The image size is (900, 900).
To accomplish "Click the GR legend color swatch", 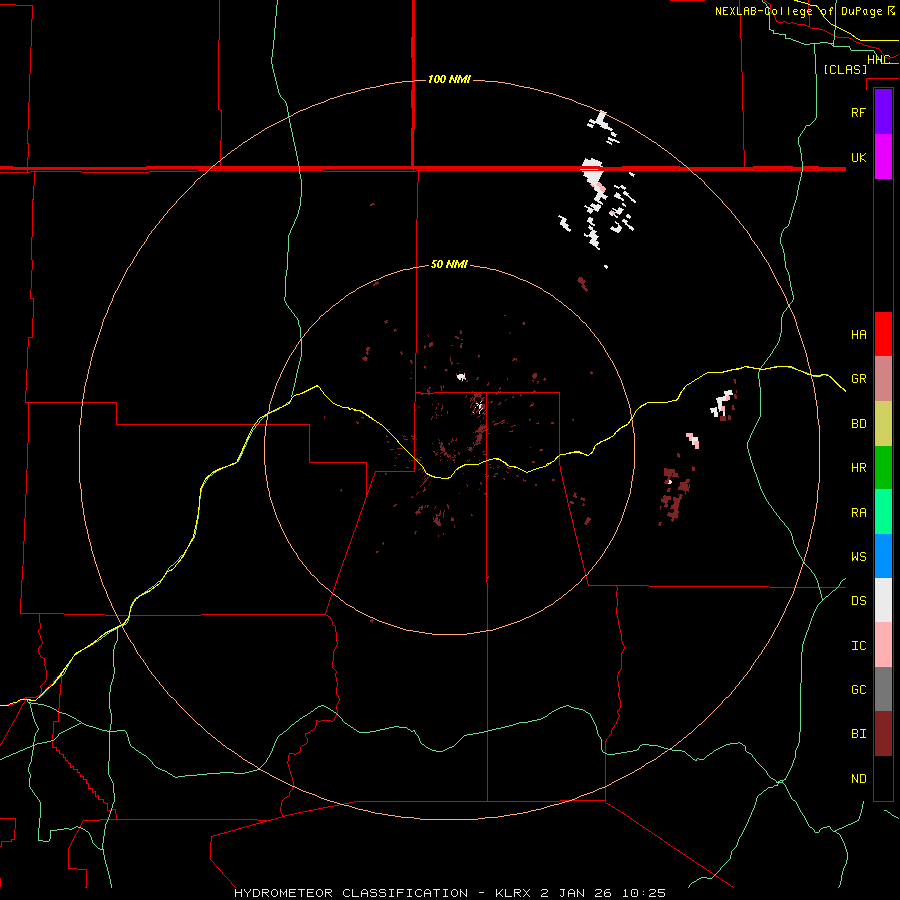I will (x=883, y=379).
